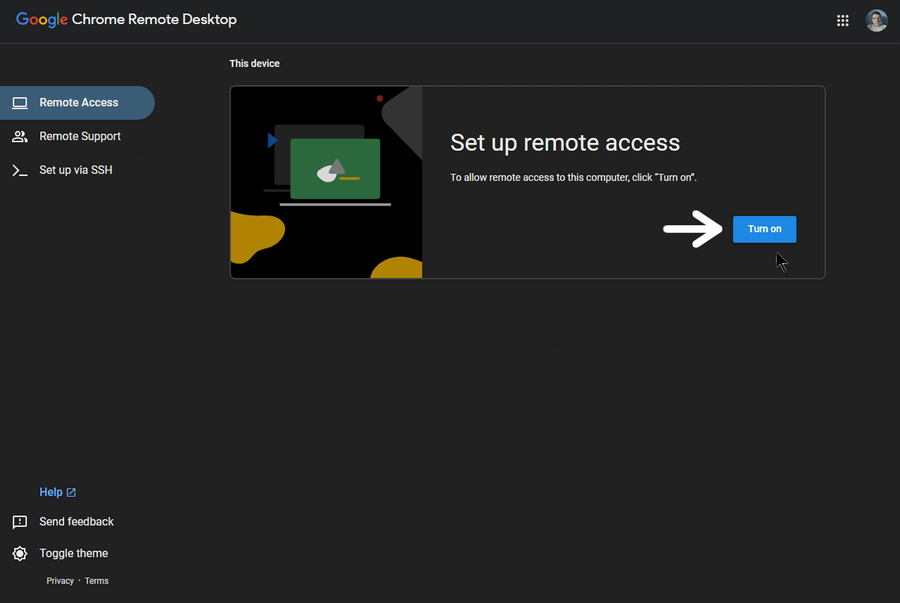Screen dimensions: 900x603
Task: Click the To allow remote access instruction text
Action: (573, 177)
